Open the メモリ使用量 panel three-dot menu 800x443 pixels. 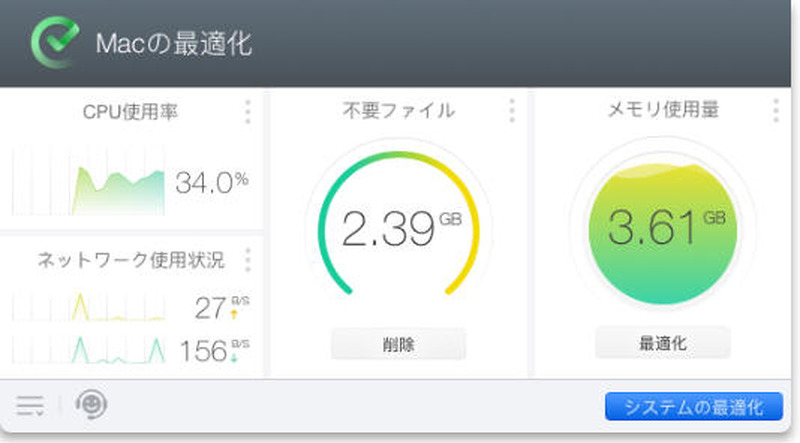coord(776,111)
